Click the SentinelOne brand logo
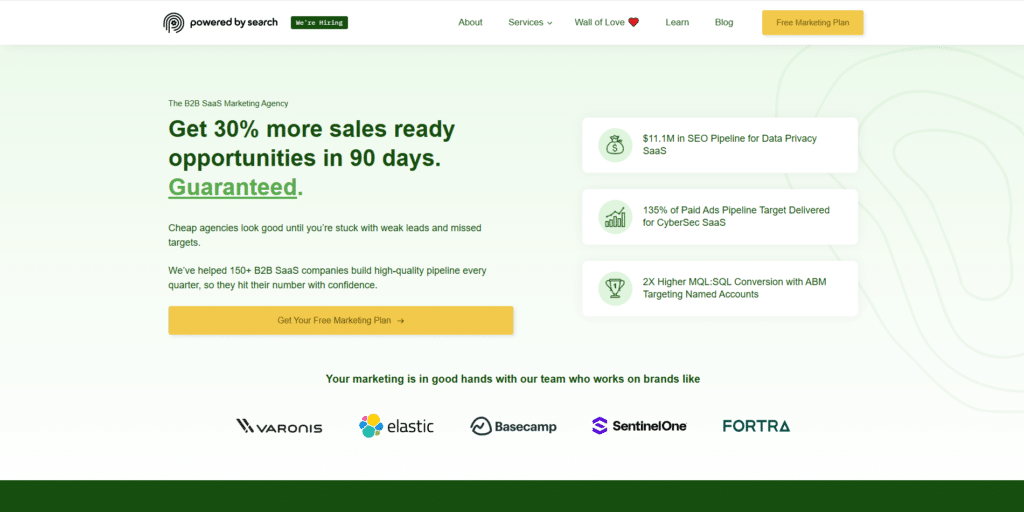 [639, 426]
